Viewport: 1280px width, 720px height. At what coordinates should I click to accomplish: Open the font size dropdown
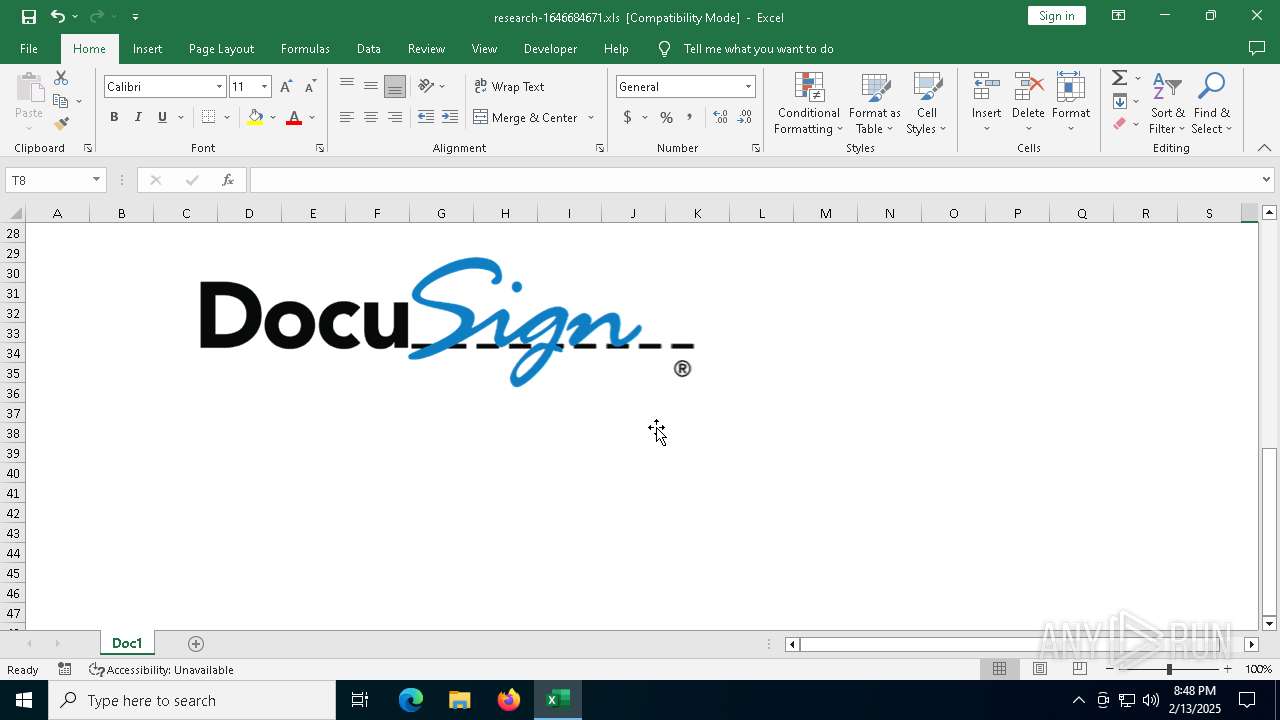point(264,87)
